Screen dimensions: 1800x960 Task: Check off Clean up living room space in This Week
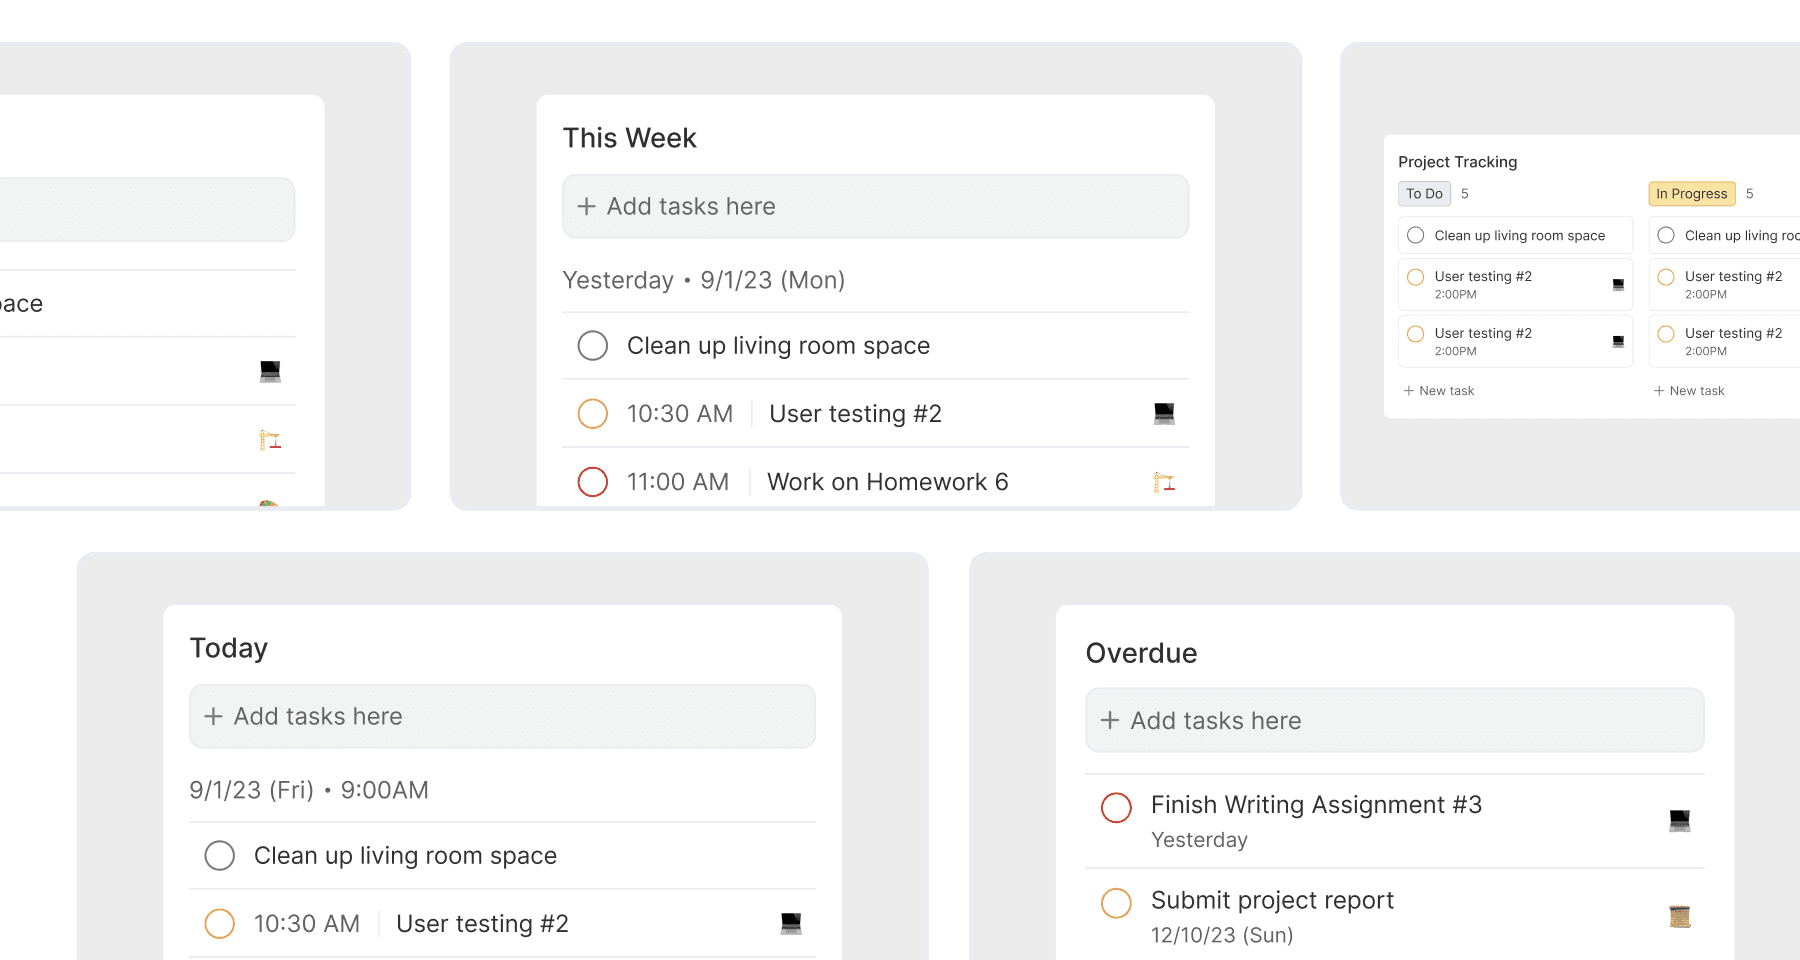[593, 346]
